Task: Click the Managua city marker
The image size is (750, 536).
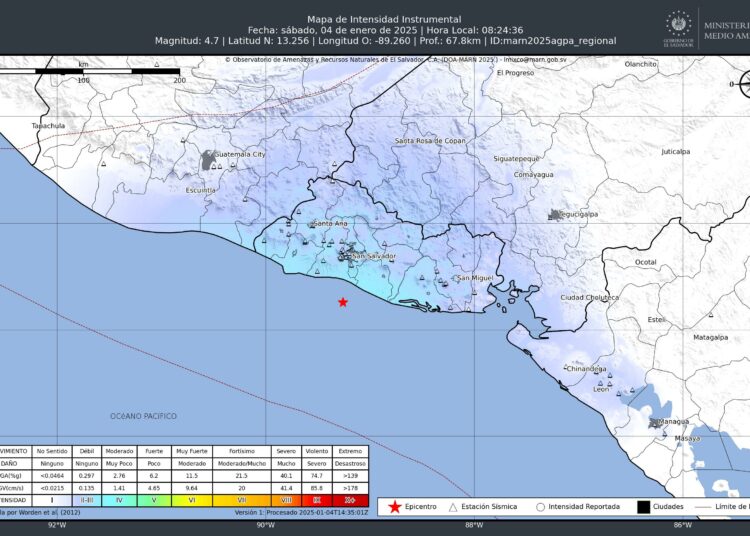Action: 656,422
